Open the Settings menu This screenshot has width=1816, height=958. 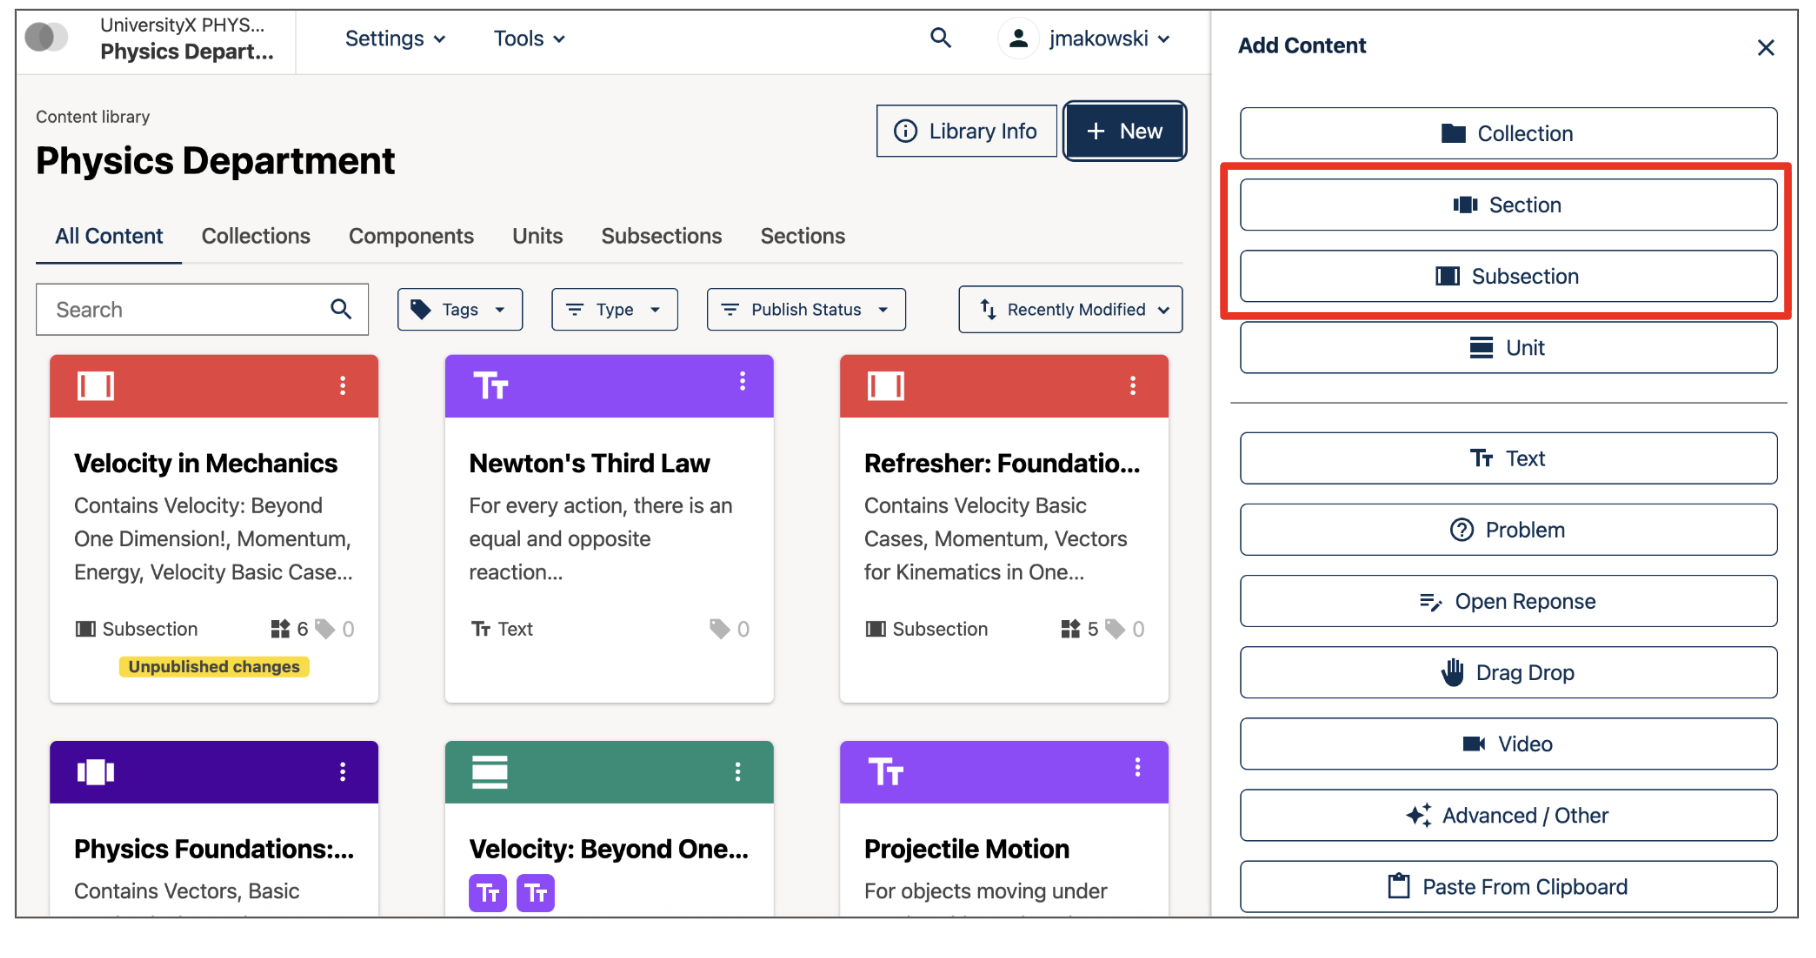click(394, 38)
